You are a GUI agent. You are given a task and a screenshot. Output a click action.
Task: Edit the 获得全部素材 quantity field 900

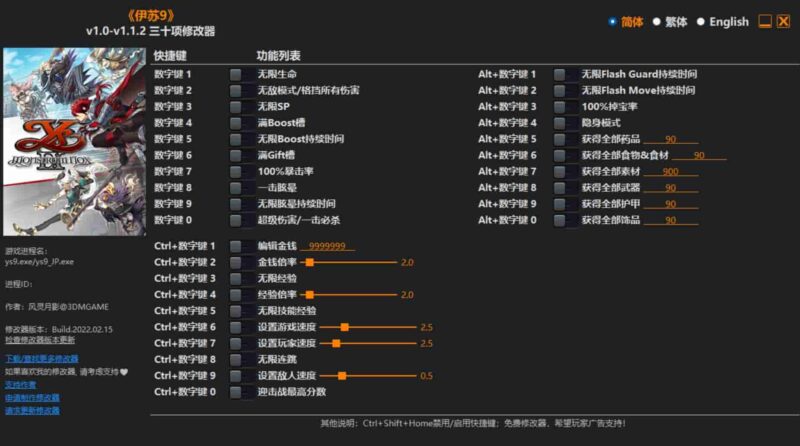coord(671,172)
